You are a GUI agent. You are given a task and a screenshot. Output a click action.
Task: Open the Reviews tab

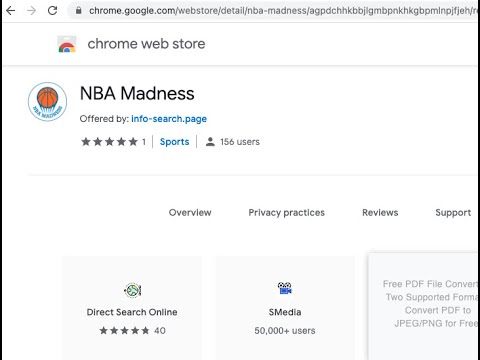[380, 213]
